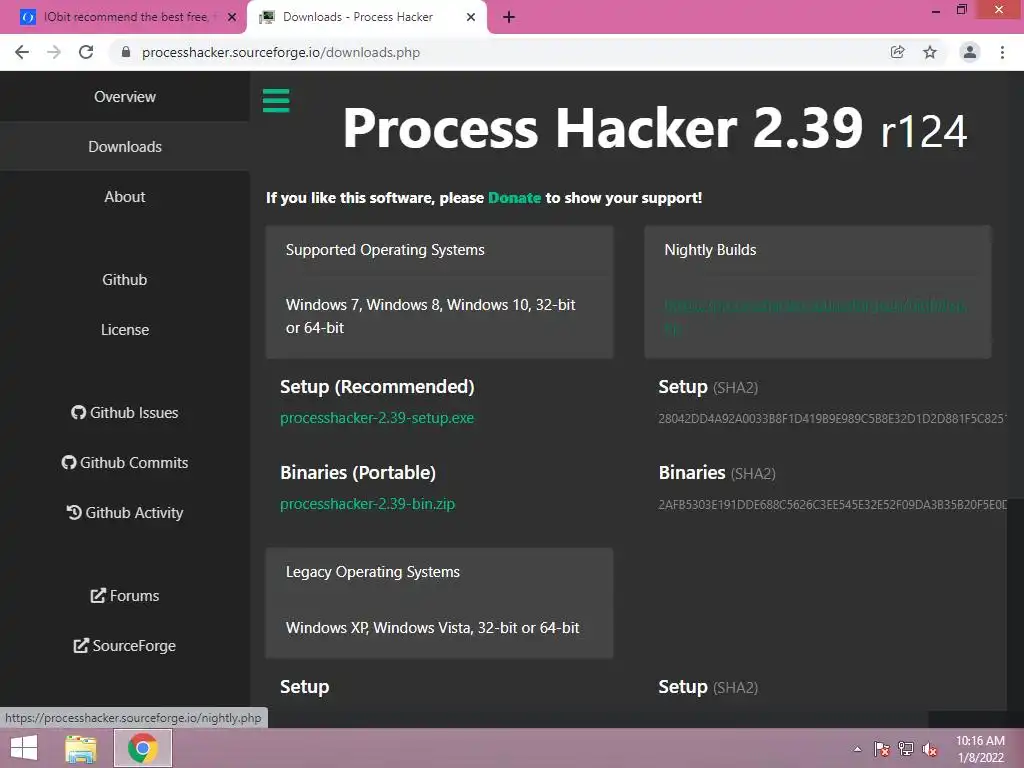Close the IObit tab
This screenshot has height=768, width=1024.
click(x=232, y=17)
